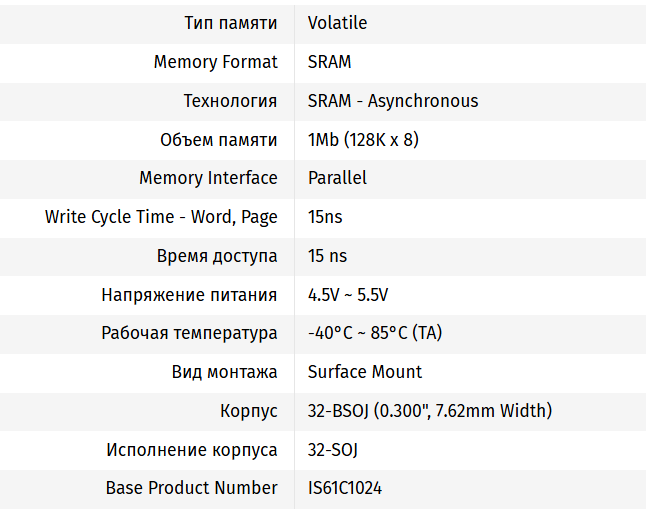Click "Write Cycle Time - Word, Page" label
Viewport: 646px width, 512px height.
161,217
